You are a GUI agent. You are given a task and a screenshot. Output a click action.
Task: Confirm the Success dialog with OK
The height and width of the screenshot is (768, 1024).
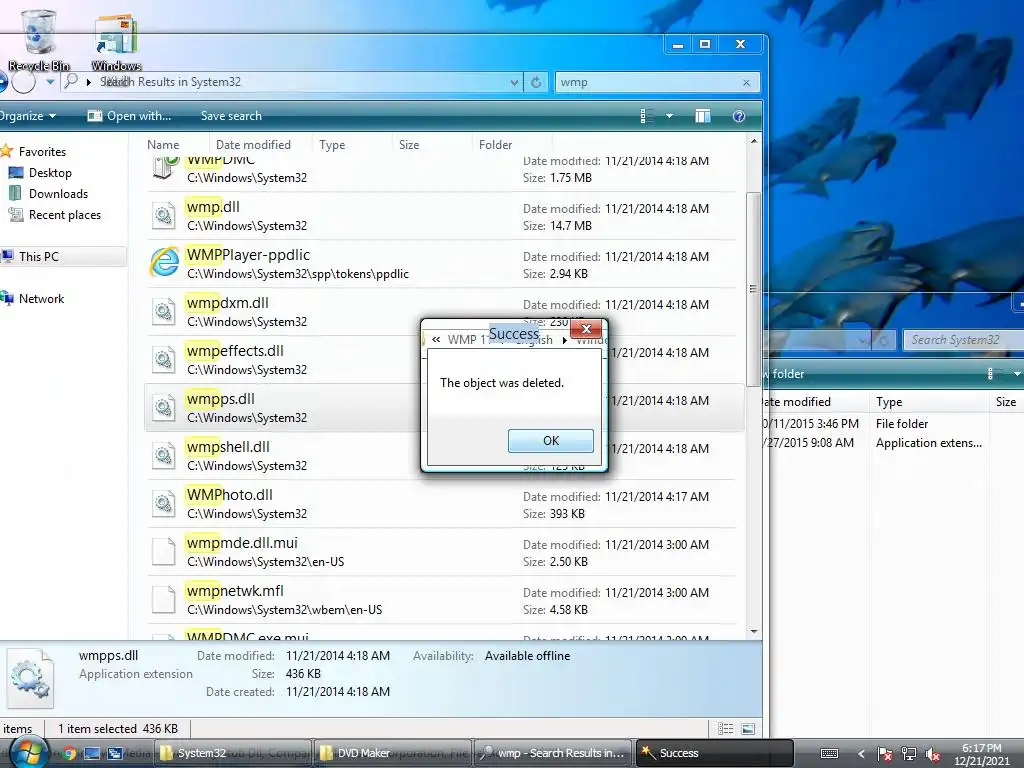click(551, 441)
